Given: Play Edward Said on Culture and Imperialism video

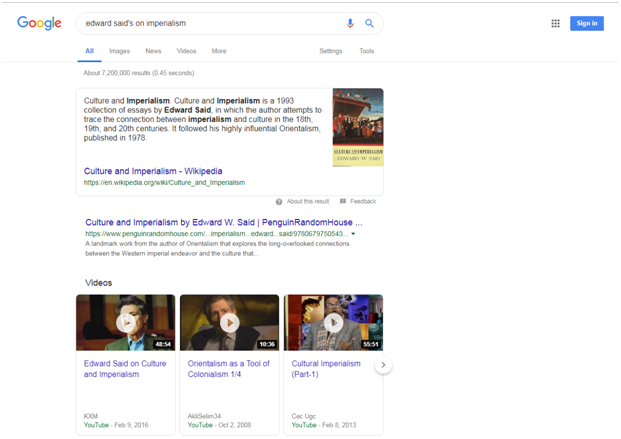Looking at the screenshot, I should point(126,323).
